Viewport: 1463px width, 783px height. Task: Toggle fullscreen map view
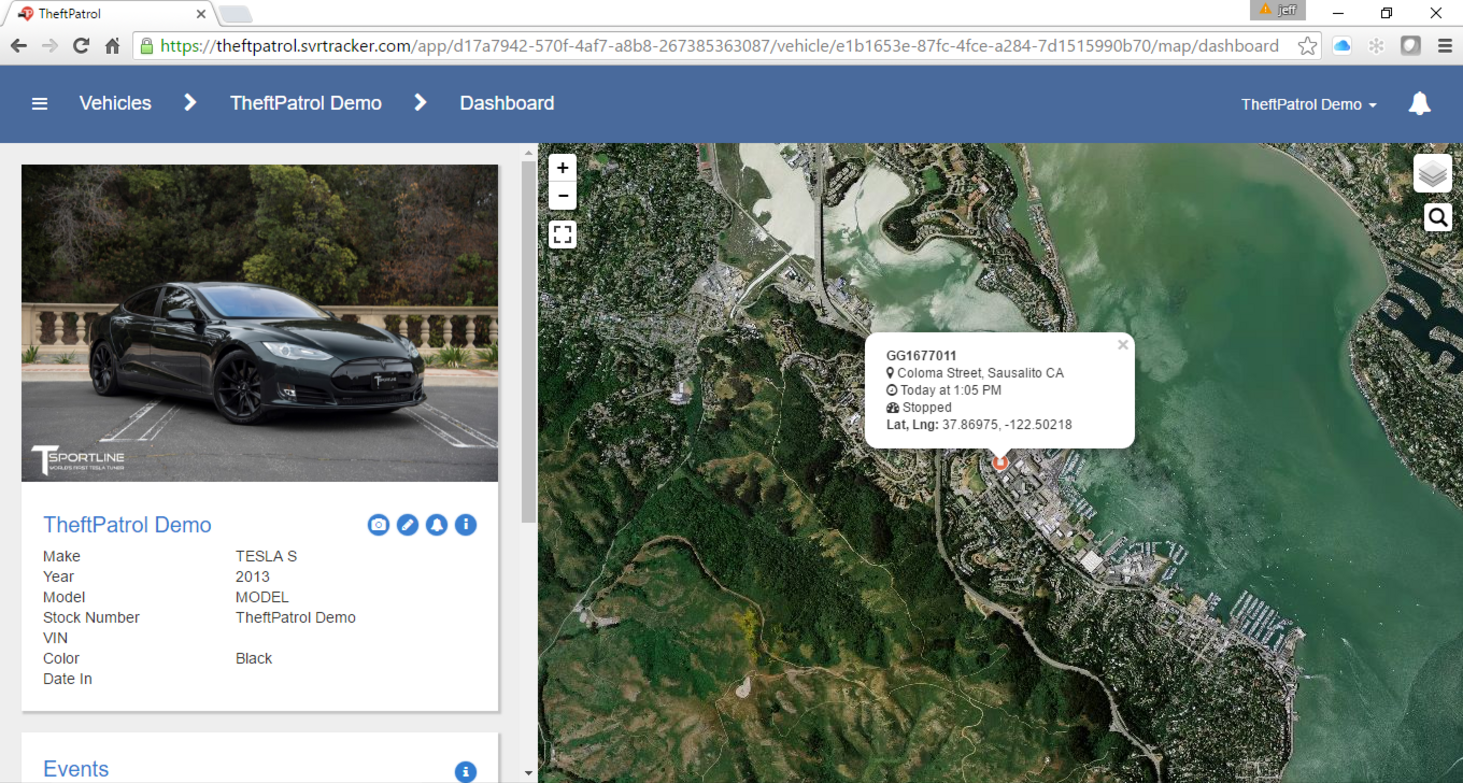(x=563, y=235)
